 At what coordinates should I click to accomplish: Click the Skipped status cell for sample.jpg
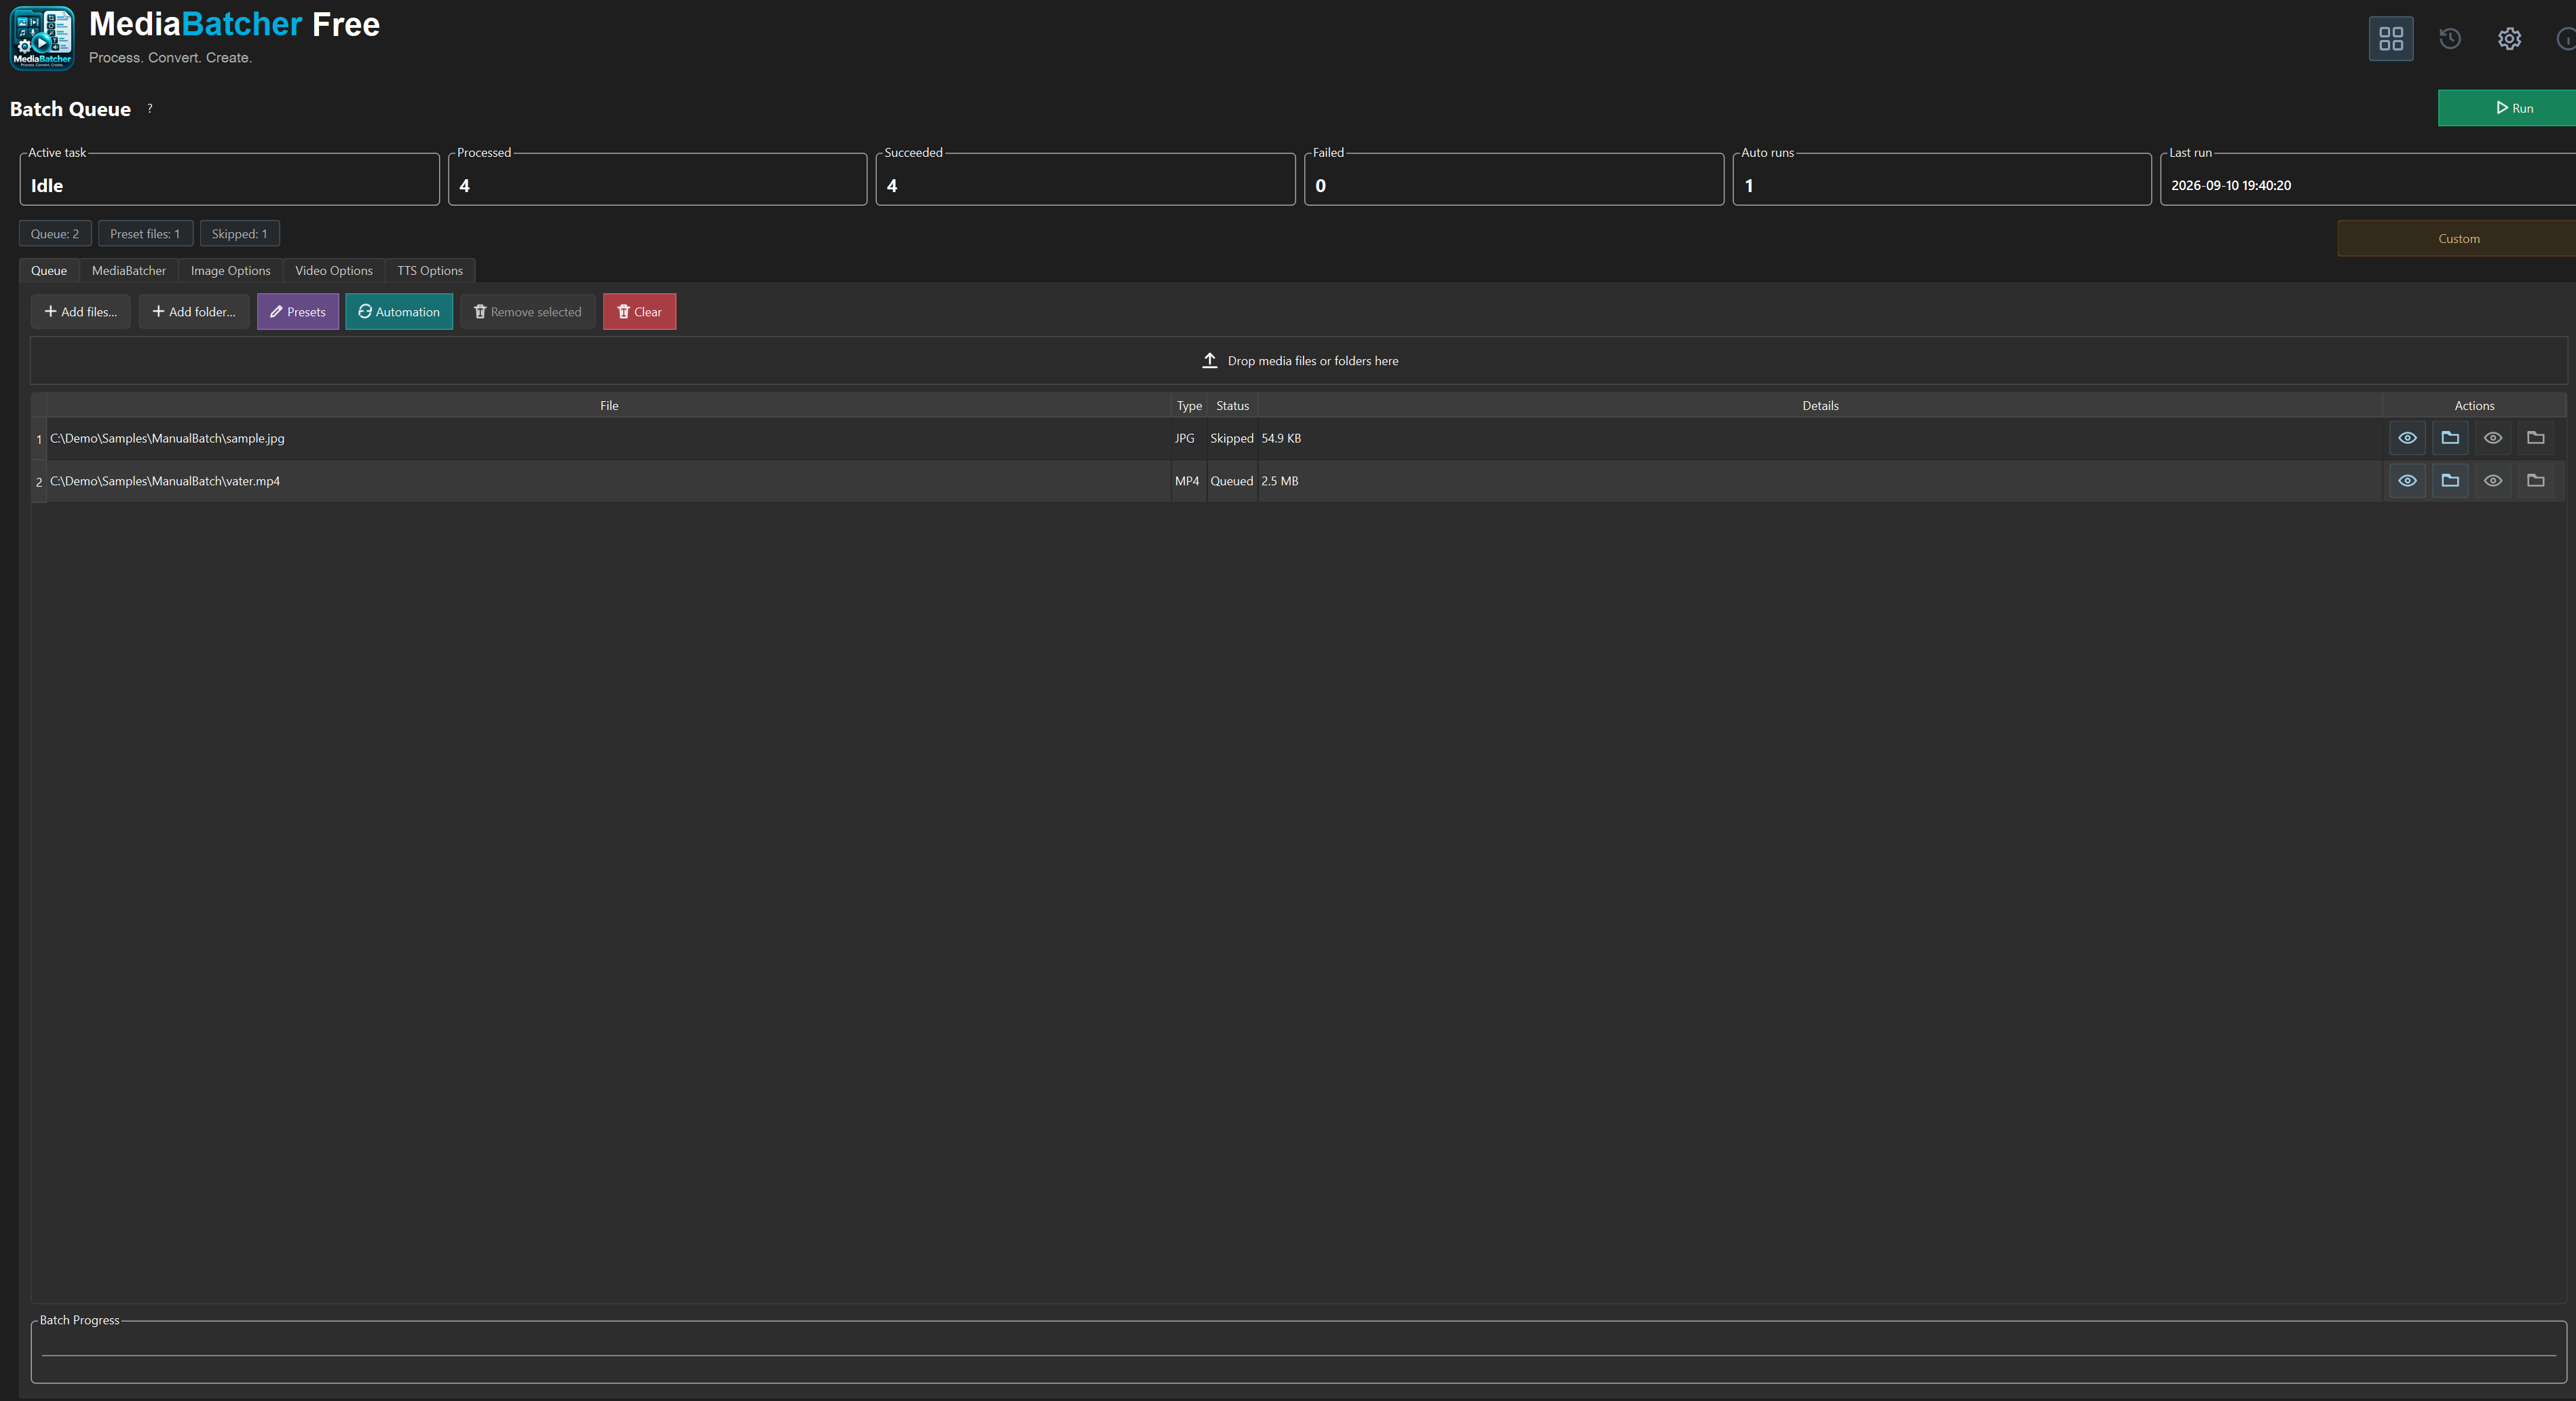tap(1232, 438)
